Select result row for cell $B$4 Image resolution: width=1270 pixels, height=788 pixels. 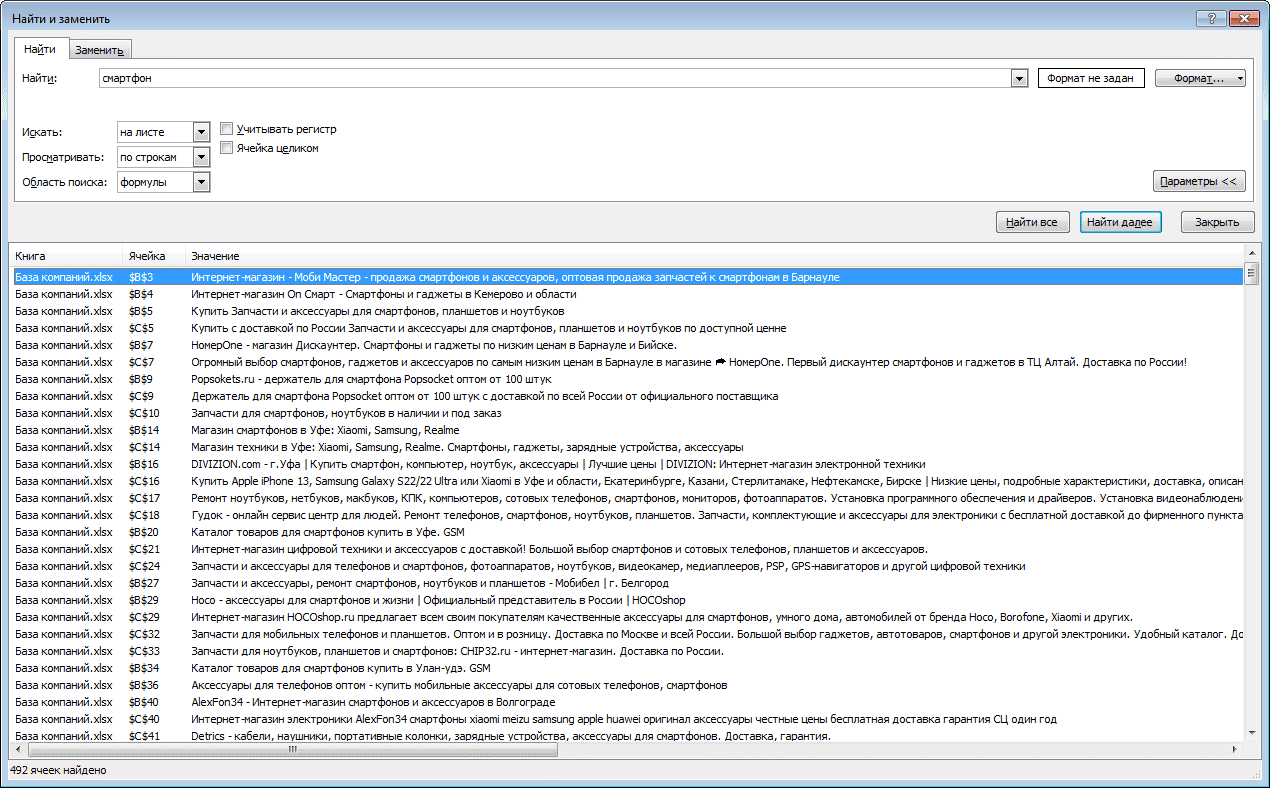627,294
